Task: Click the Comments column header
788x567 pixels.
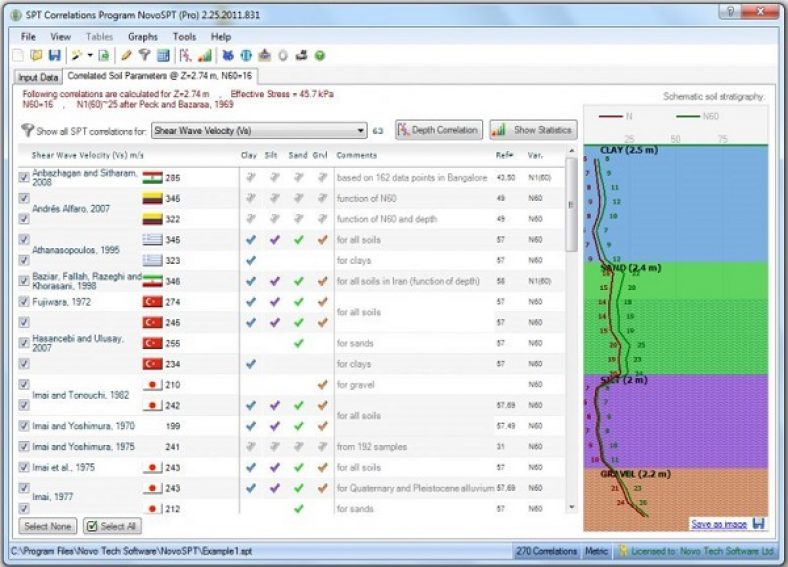Action: click(x=357, y=155)
